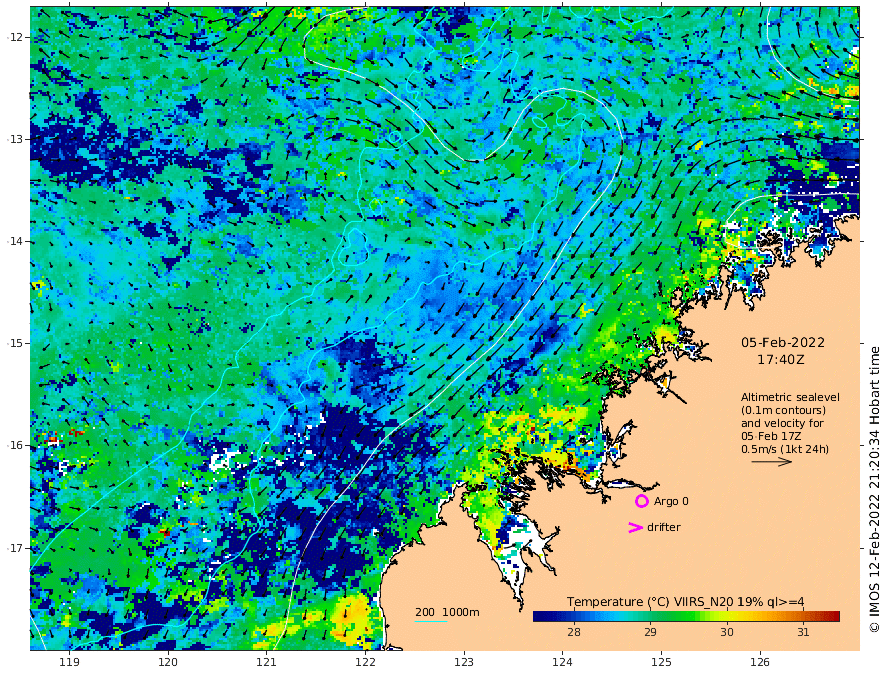Click the 'drifter' legend label

[x=664, y=527]
